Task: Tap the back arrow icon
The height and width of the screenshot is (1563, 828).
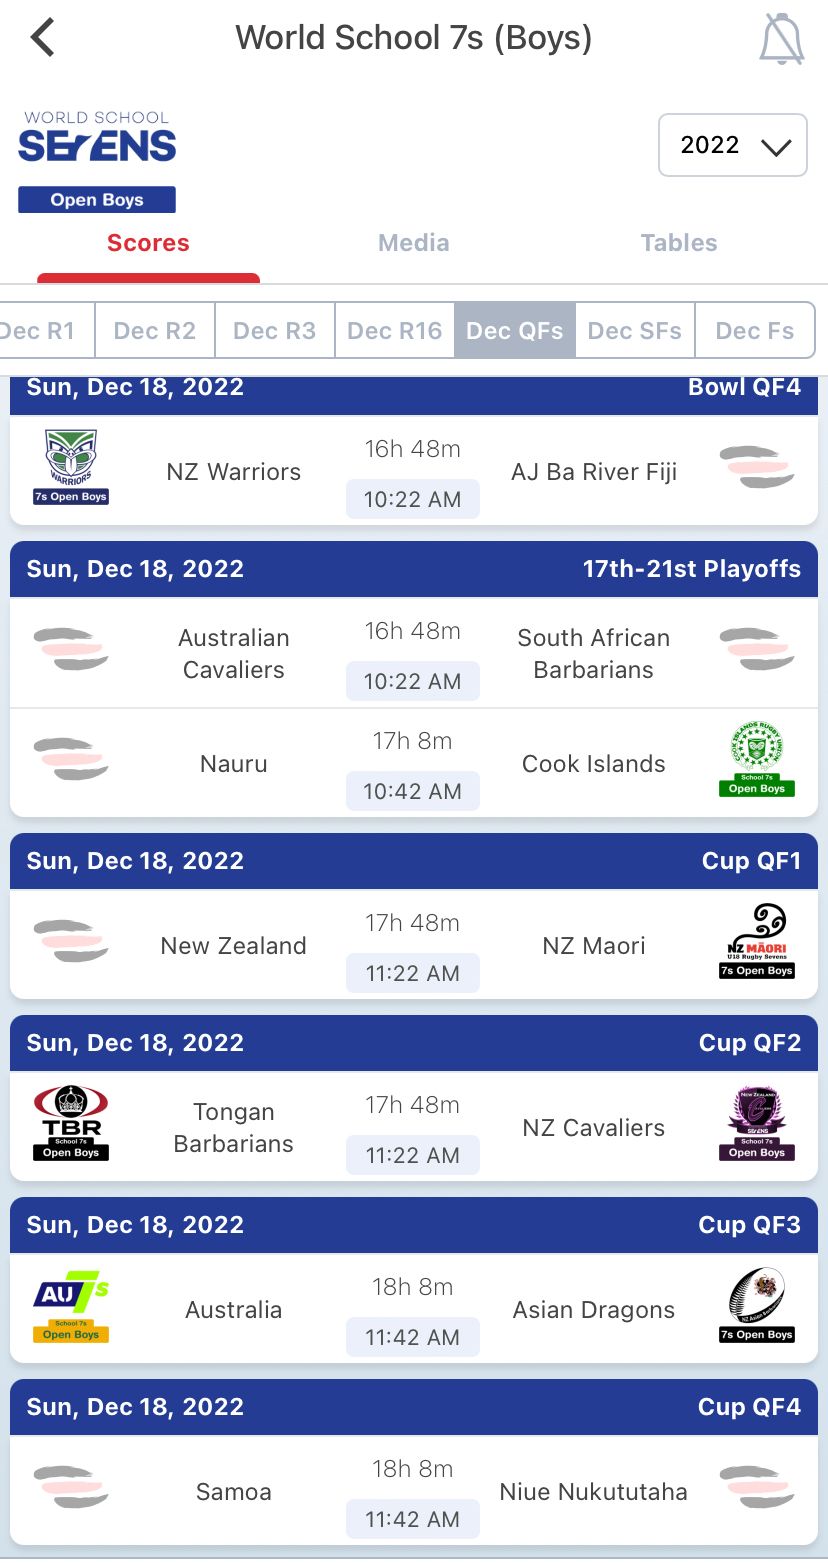Action: (43, 38)
